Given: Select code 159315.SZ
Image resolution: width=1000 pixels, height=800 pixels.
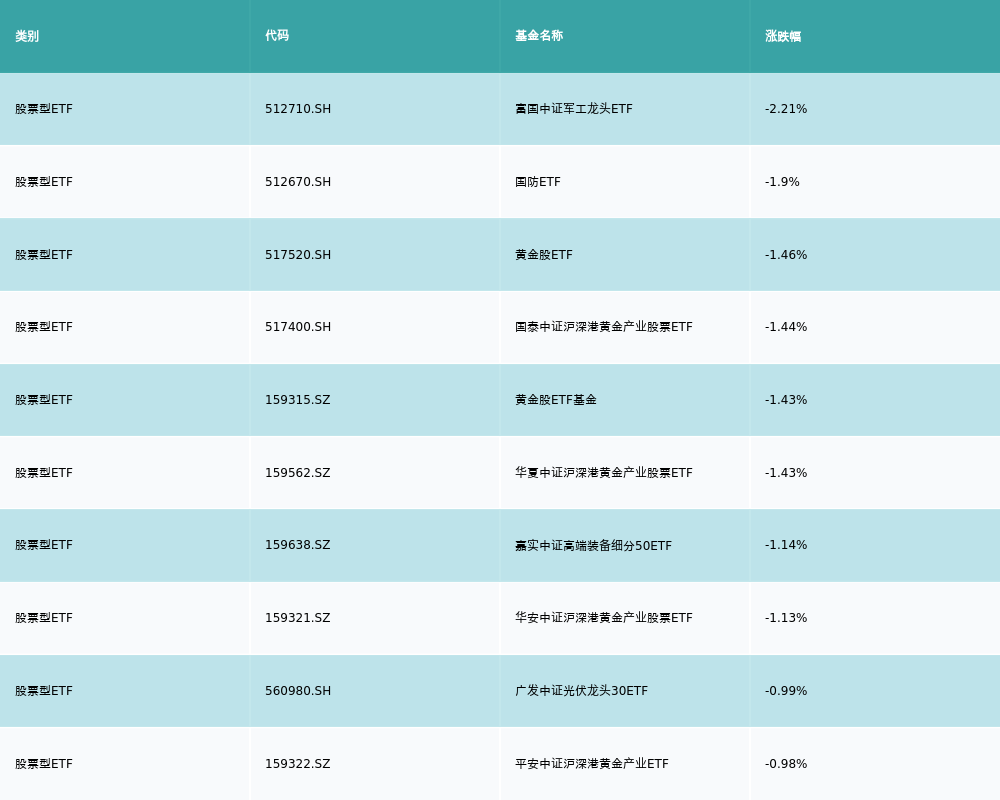Looking at the screenshot, I should (x=297, y=400).
